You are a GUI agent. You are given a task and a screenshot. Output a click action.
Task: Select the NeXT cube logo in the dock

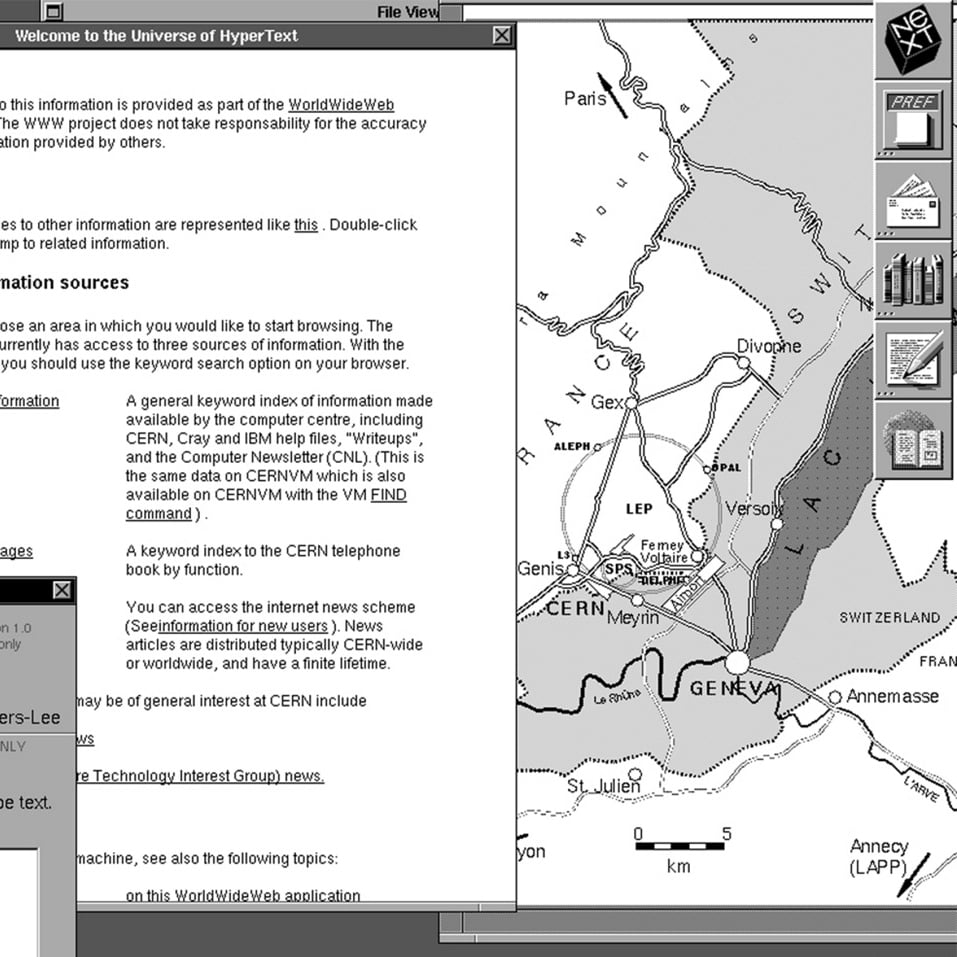click(914, 40)
